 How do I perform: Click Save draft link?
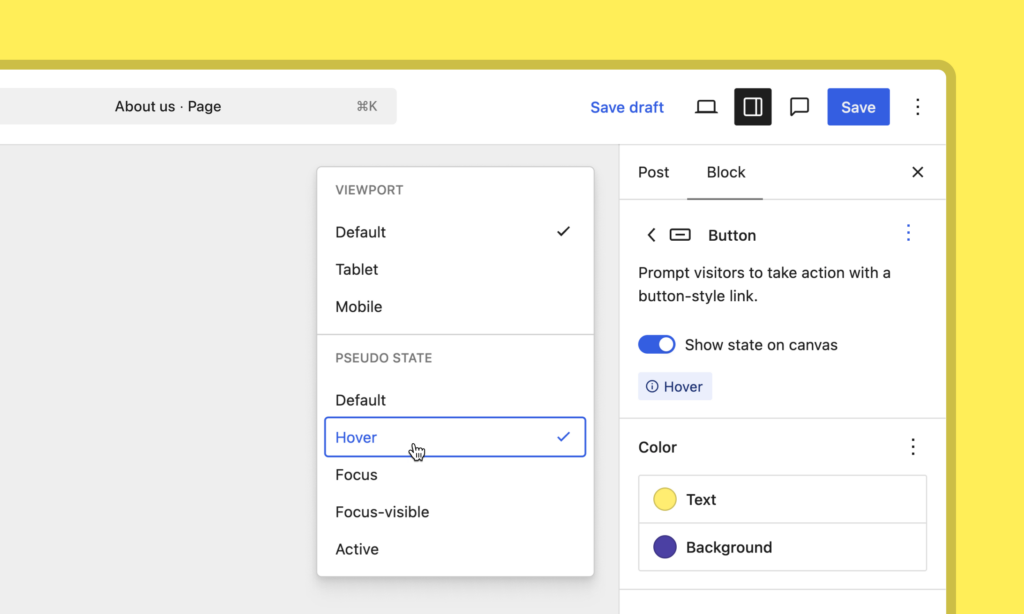627,107
